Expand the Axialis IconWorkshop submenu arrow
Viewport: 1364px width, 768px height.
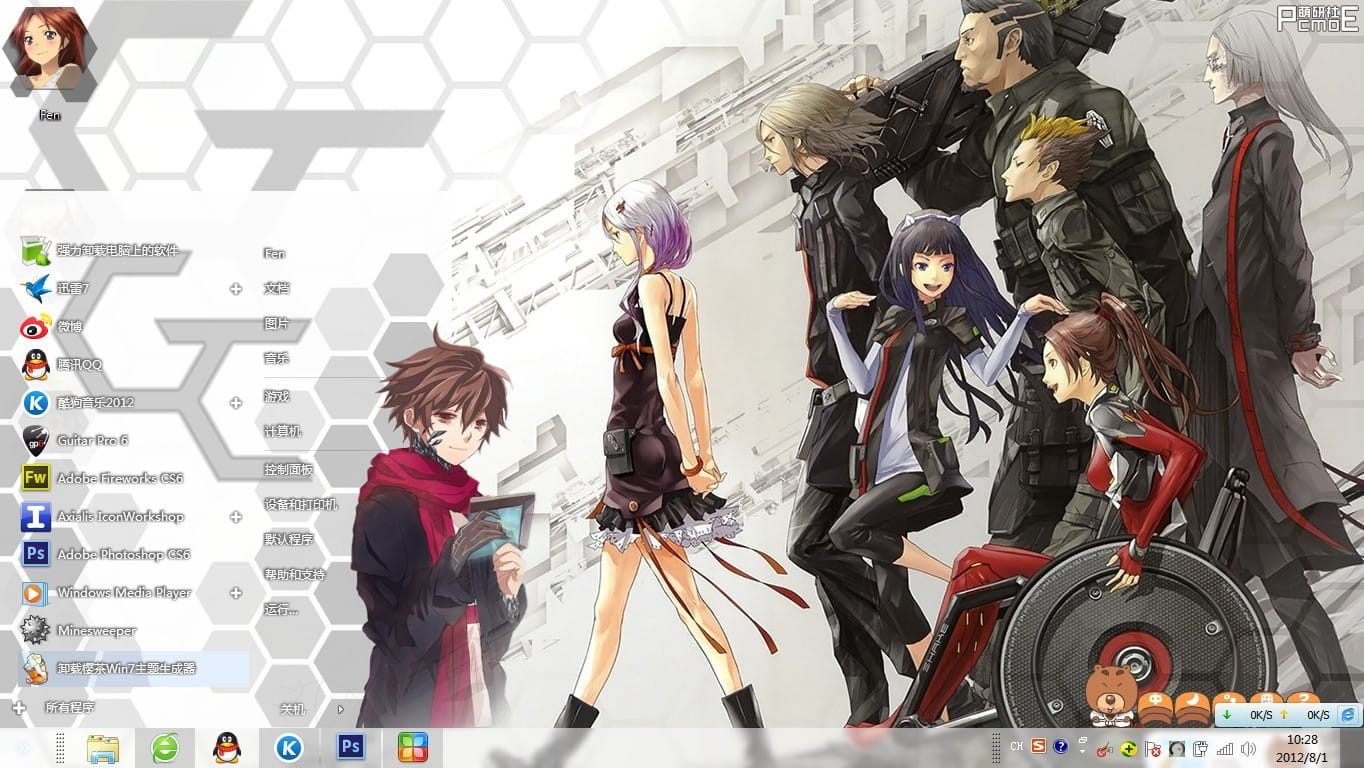(236, 516)
